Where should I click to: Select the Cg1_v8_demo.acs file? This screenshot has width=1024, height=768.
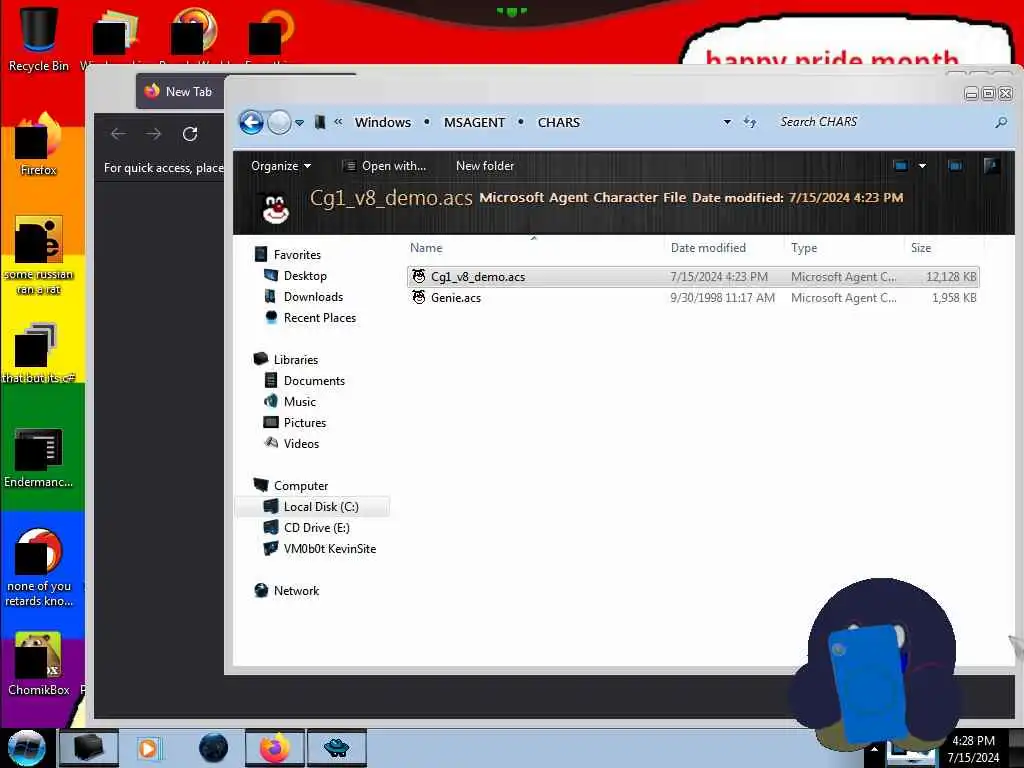pyautogui.click(x=693, y=277)
